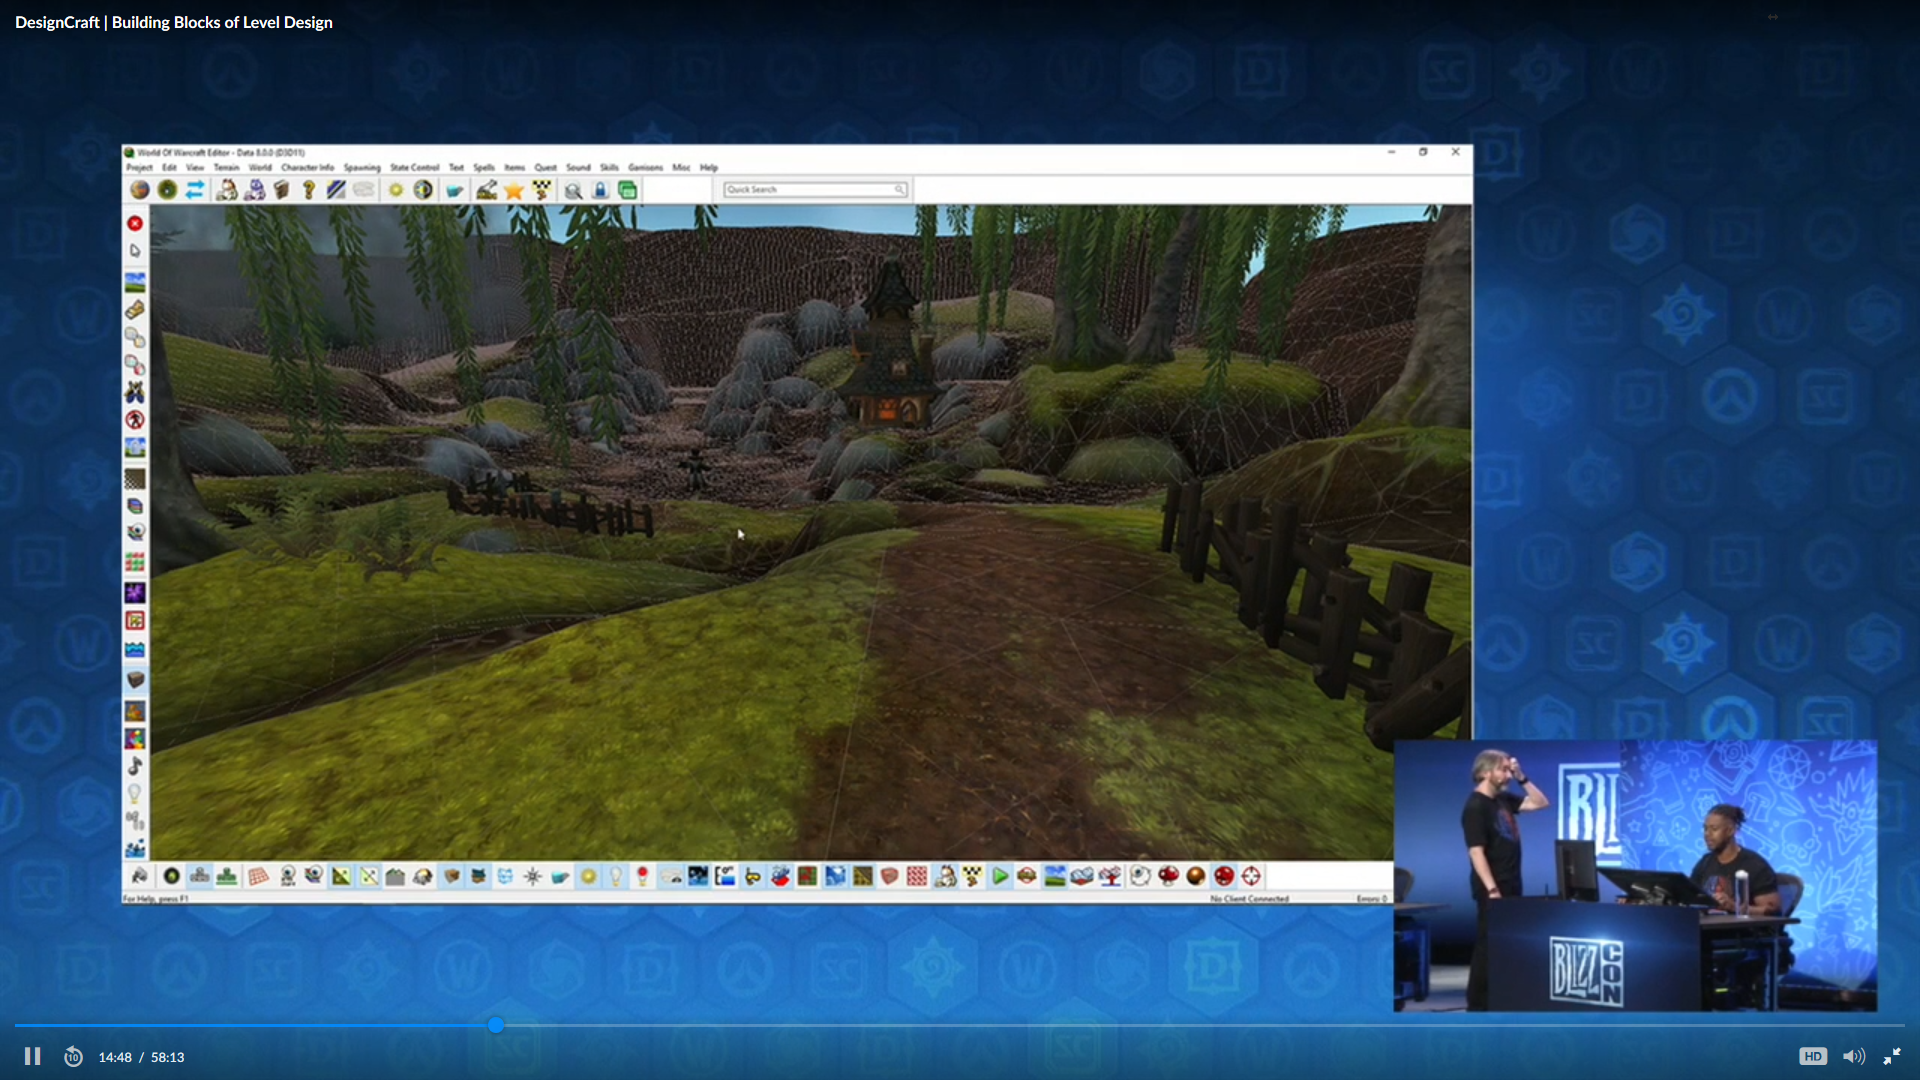Click the video progress bar handle
The image size is (1920, 1080).
(x=496, y=1025)
